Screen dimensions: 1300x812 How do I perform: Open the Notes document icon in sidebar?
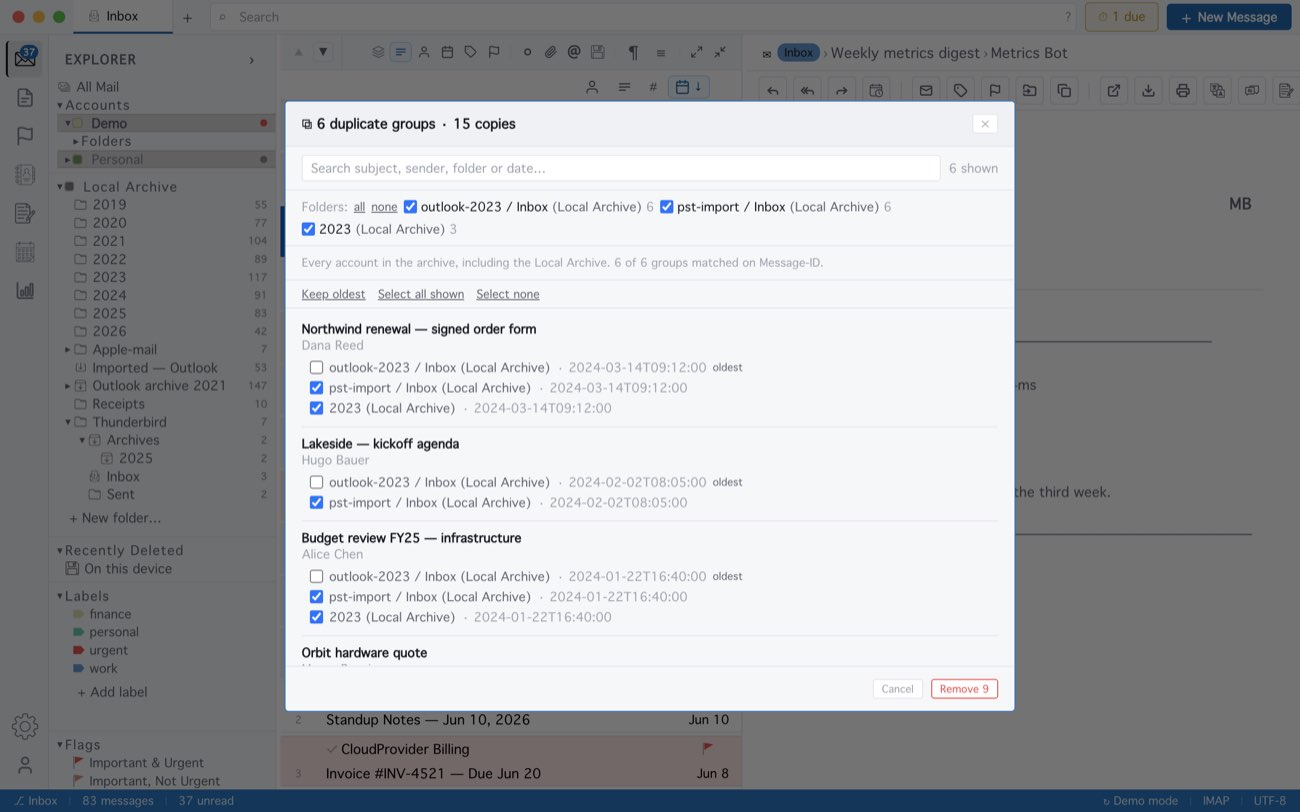[x=25, y=98]
